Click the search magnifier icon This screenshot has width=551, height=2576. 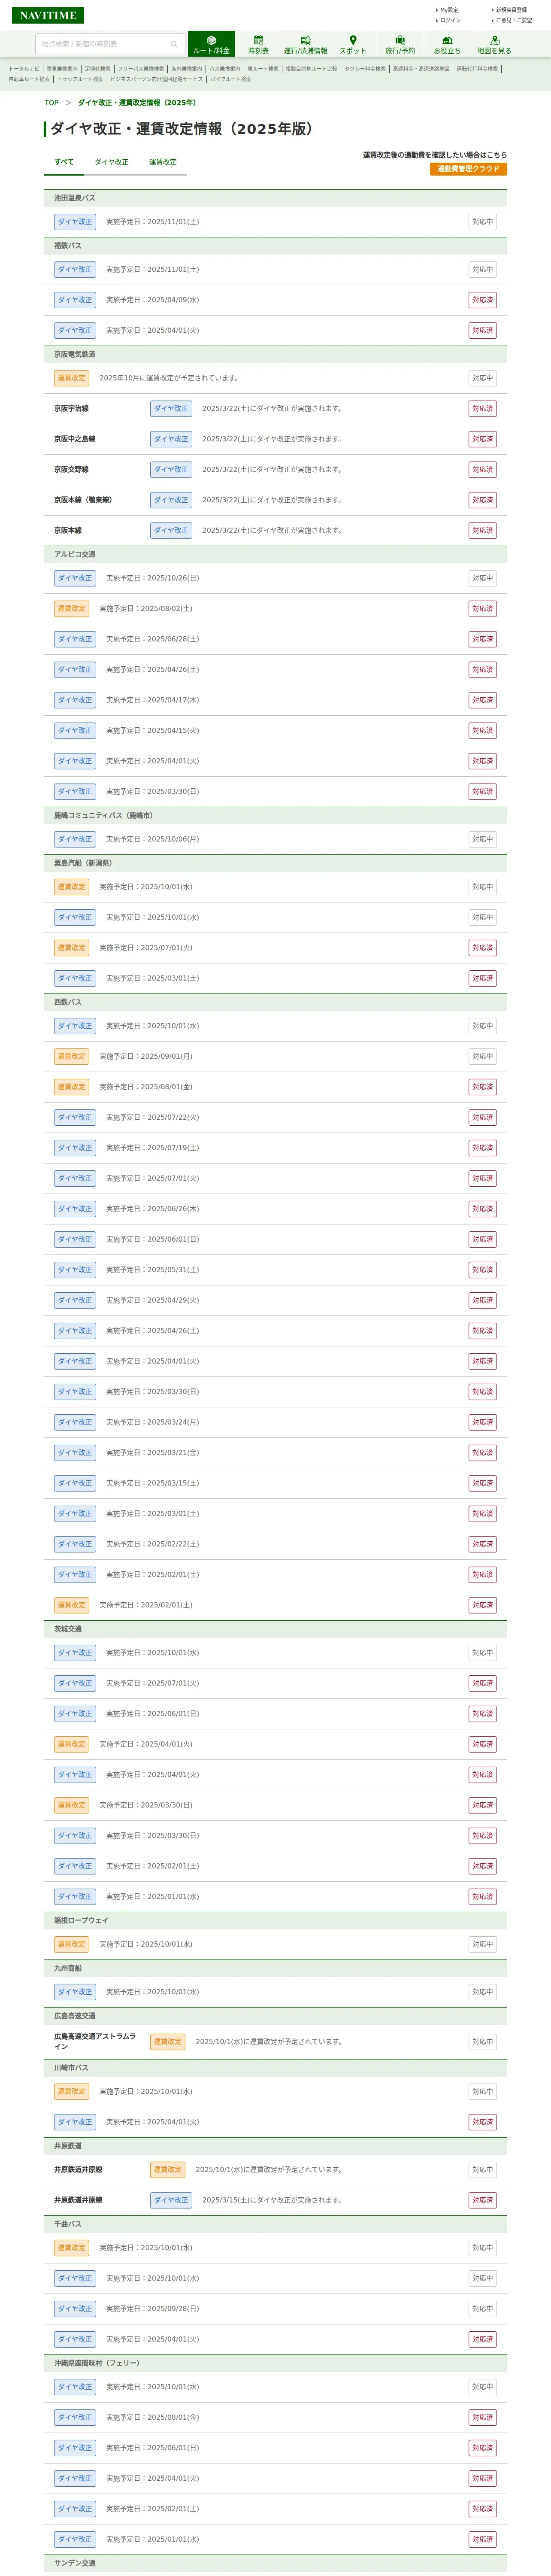pyautogui.click(x=174, y=44)
